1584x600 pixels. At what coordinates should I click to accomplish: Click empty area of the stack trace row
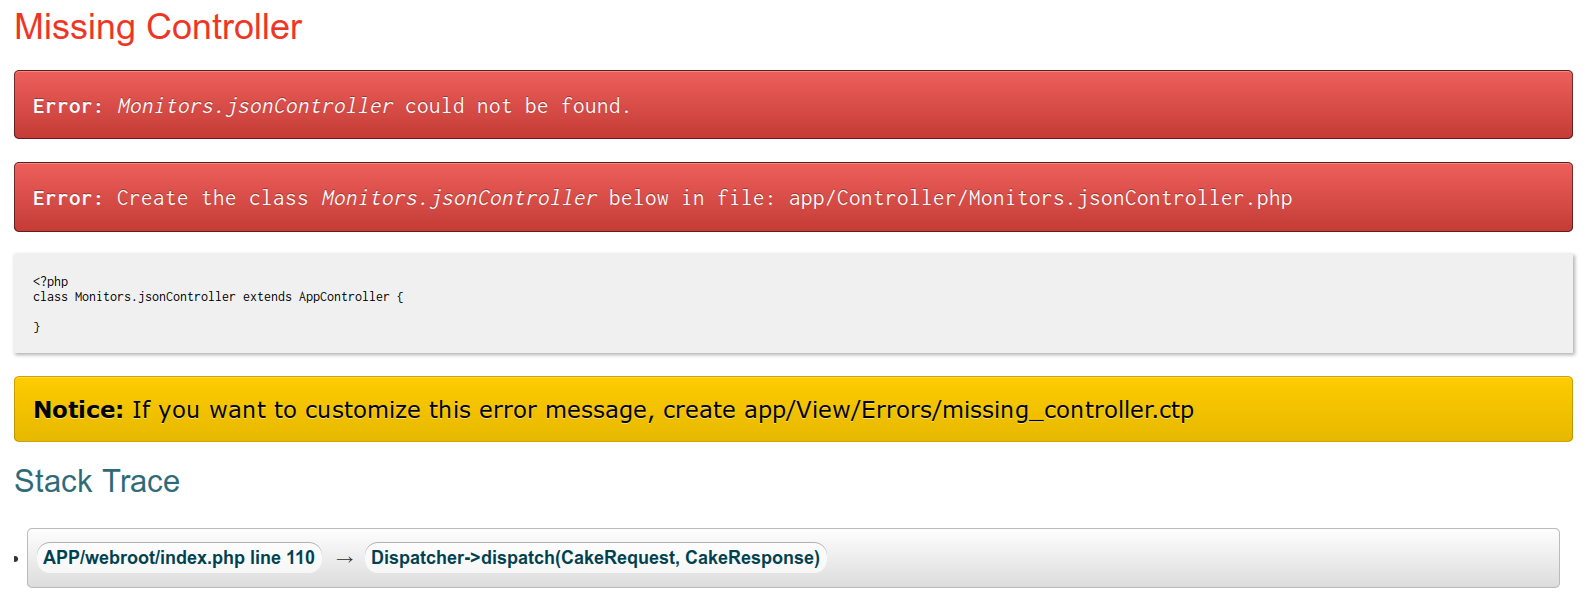(1190, 558)
